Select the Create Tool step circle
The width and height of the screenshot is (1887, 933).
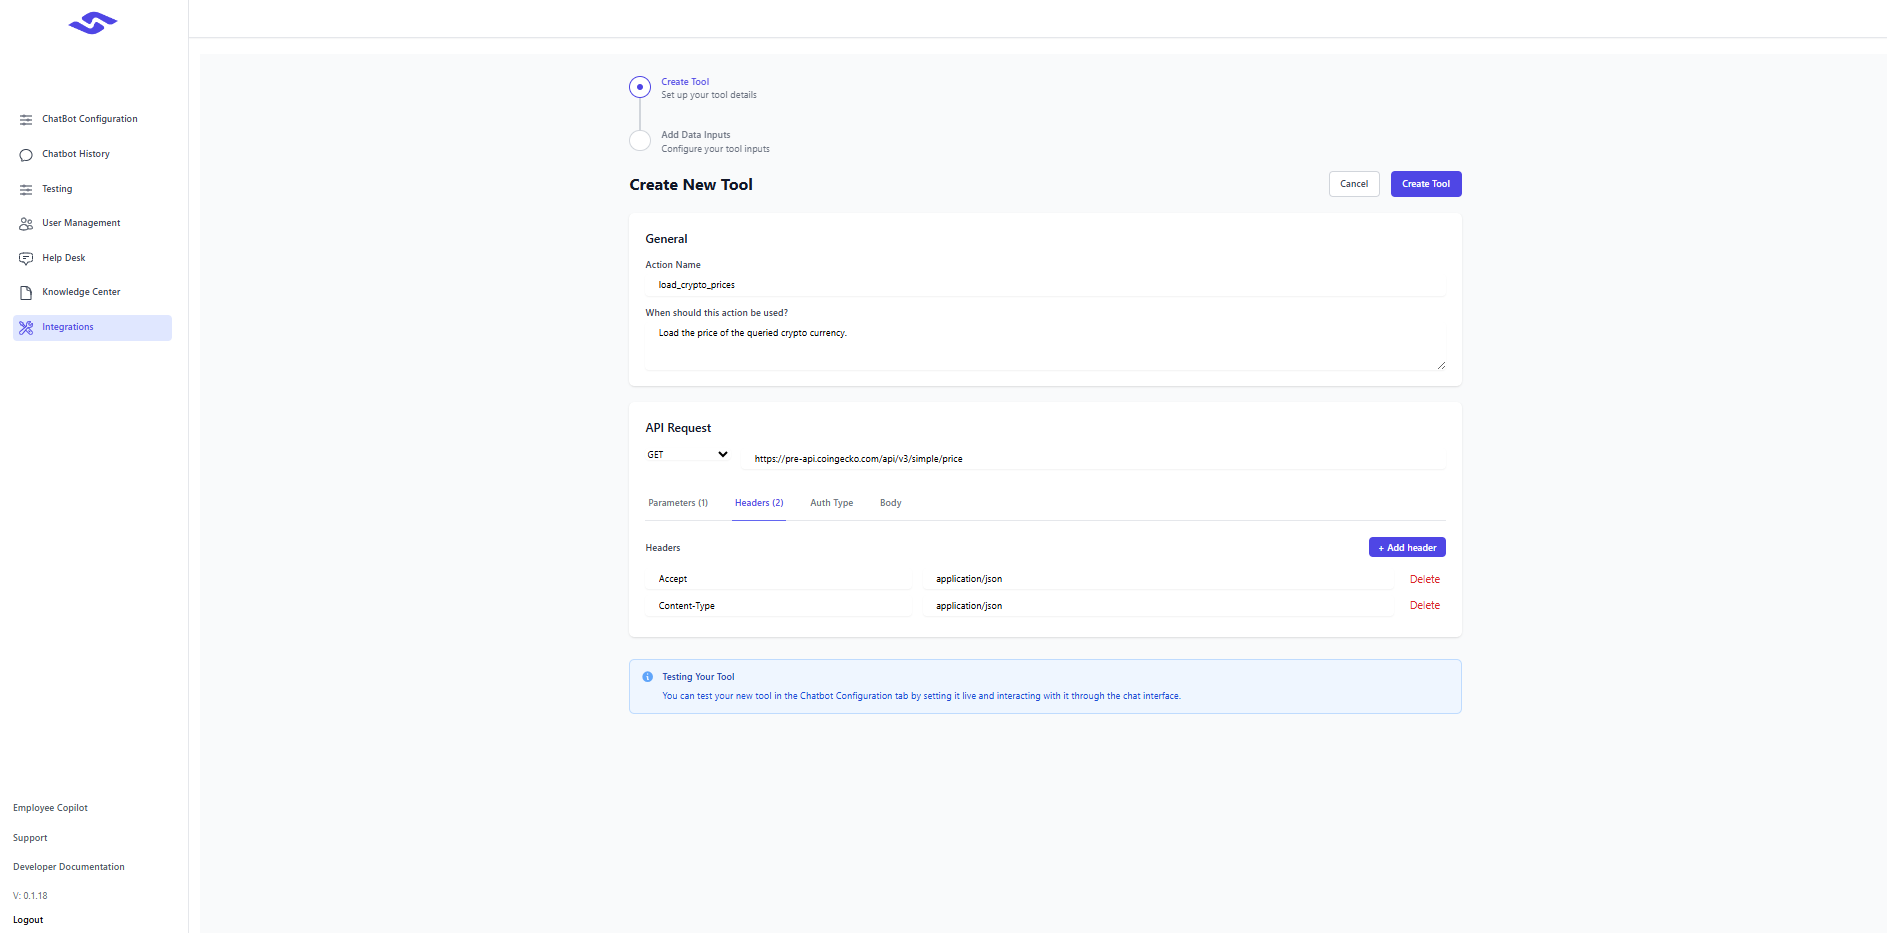tap(640, 87)
